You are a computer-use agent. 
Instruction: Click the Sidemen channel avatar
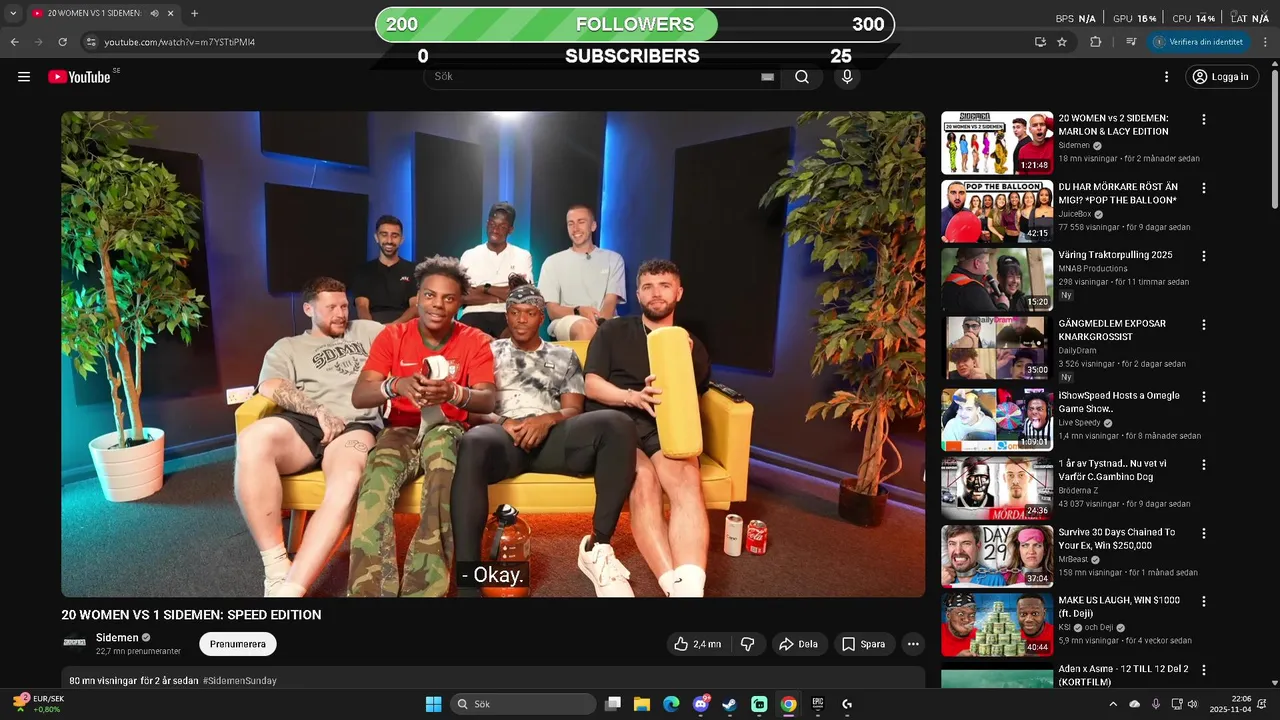[75, 643]
